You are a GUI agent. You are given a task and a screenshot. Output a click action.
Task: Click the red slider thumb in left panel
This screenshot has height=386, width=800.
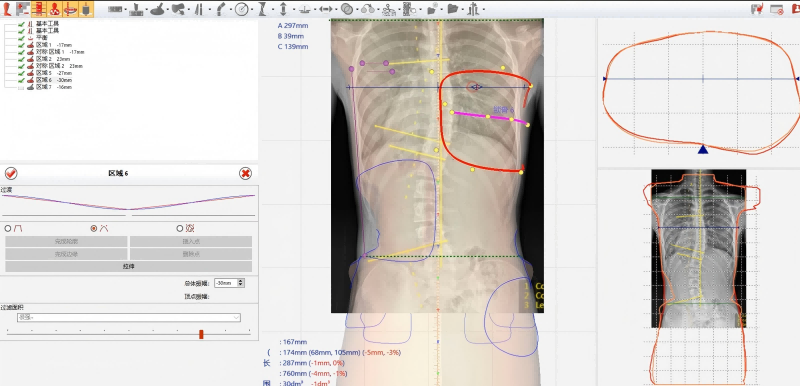click(201, 334)
